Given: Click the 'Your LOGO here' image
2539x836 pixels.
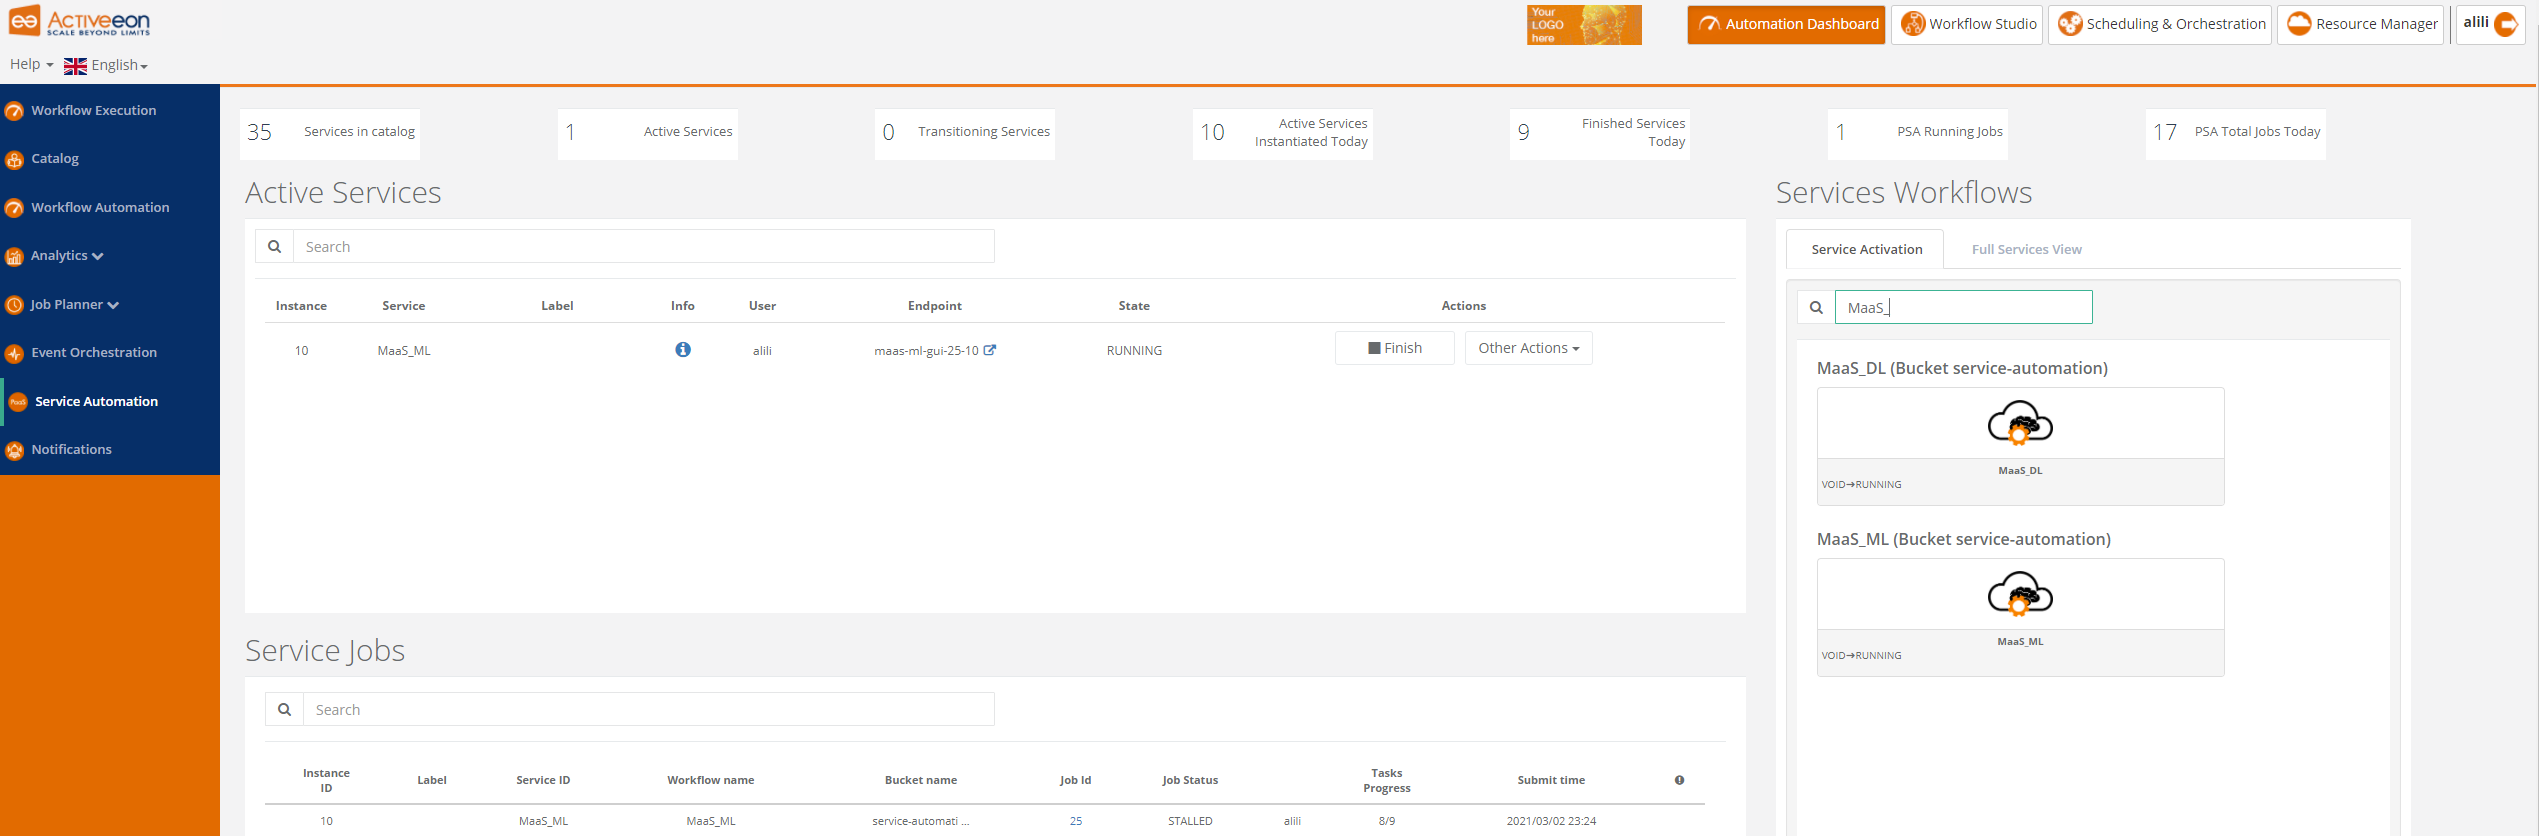Looking at the screenshot, I should 1584,25.
